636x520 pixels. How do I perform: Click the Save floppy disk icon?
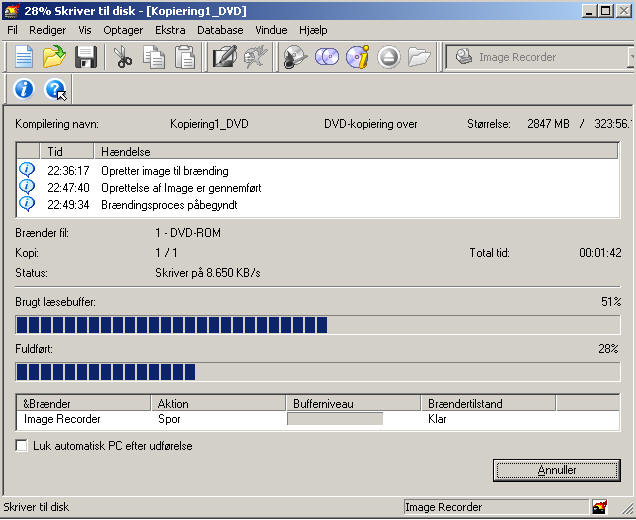86,56
